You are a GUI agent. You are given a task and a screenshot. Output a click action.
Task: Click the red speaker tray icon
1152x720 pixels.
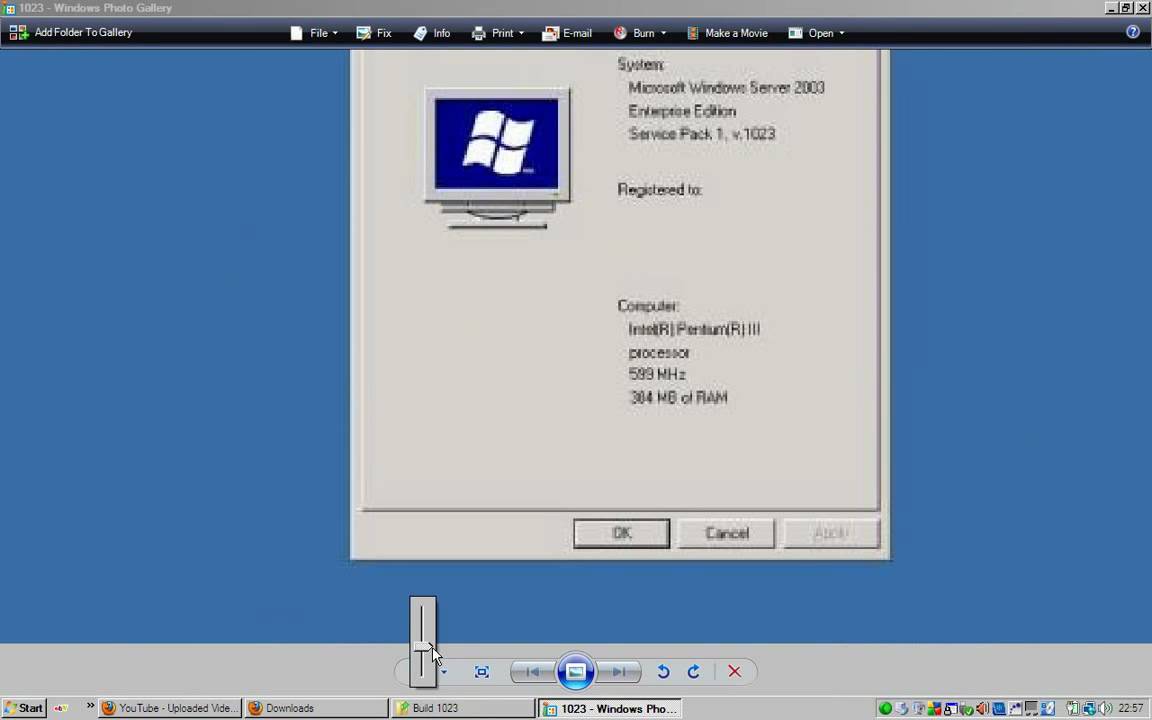982,708
